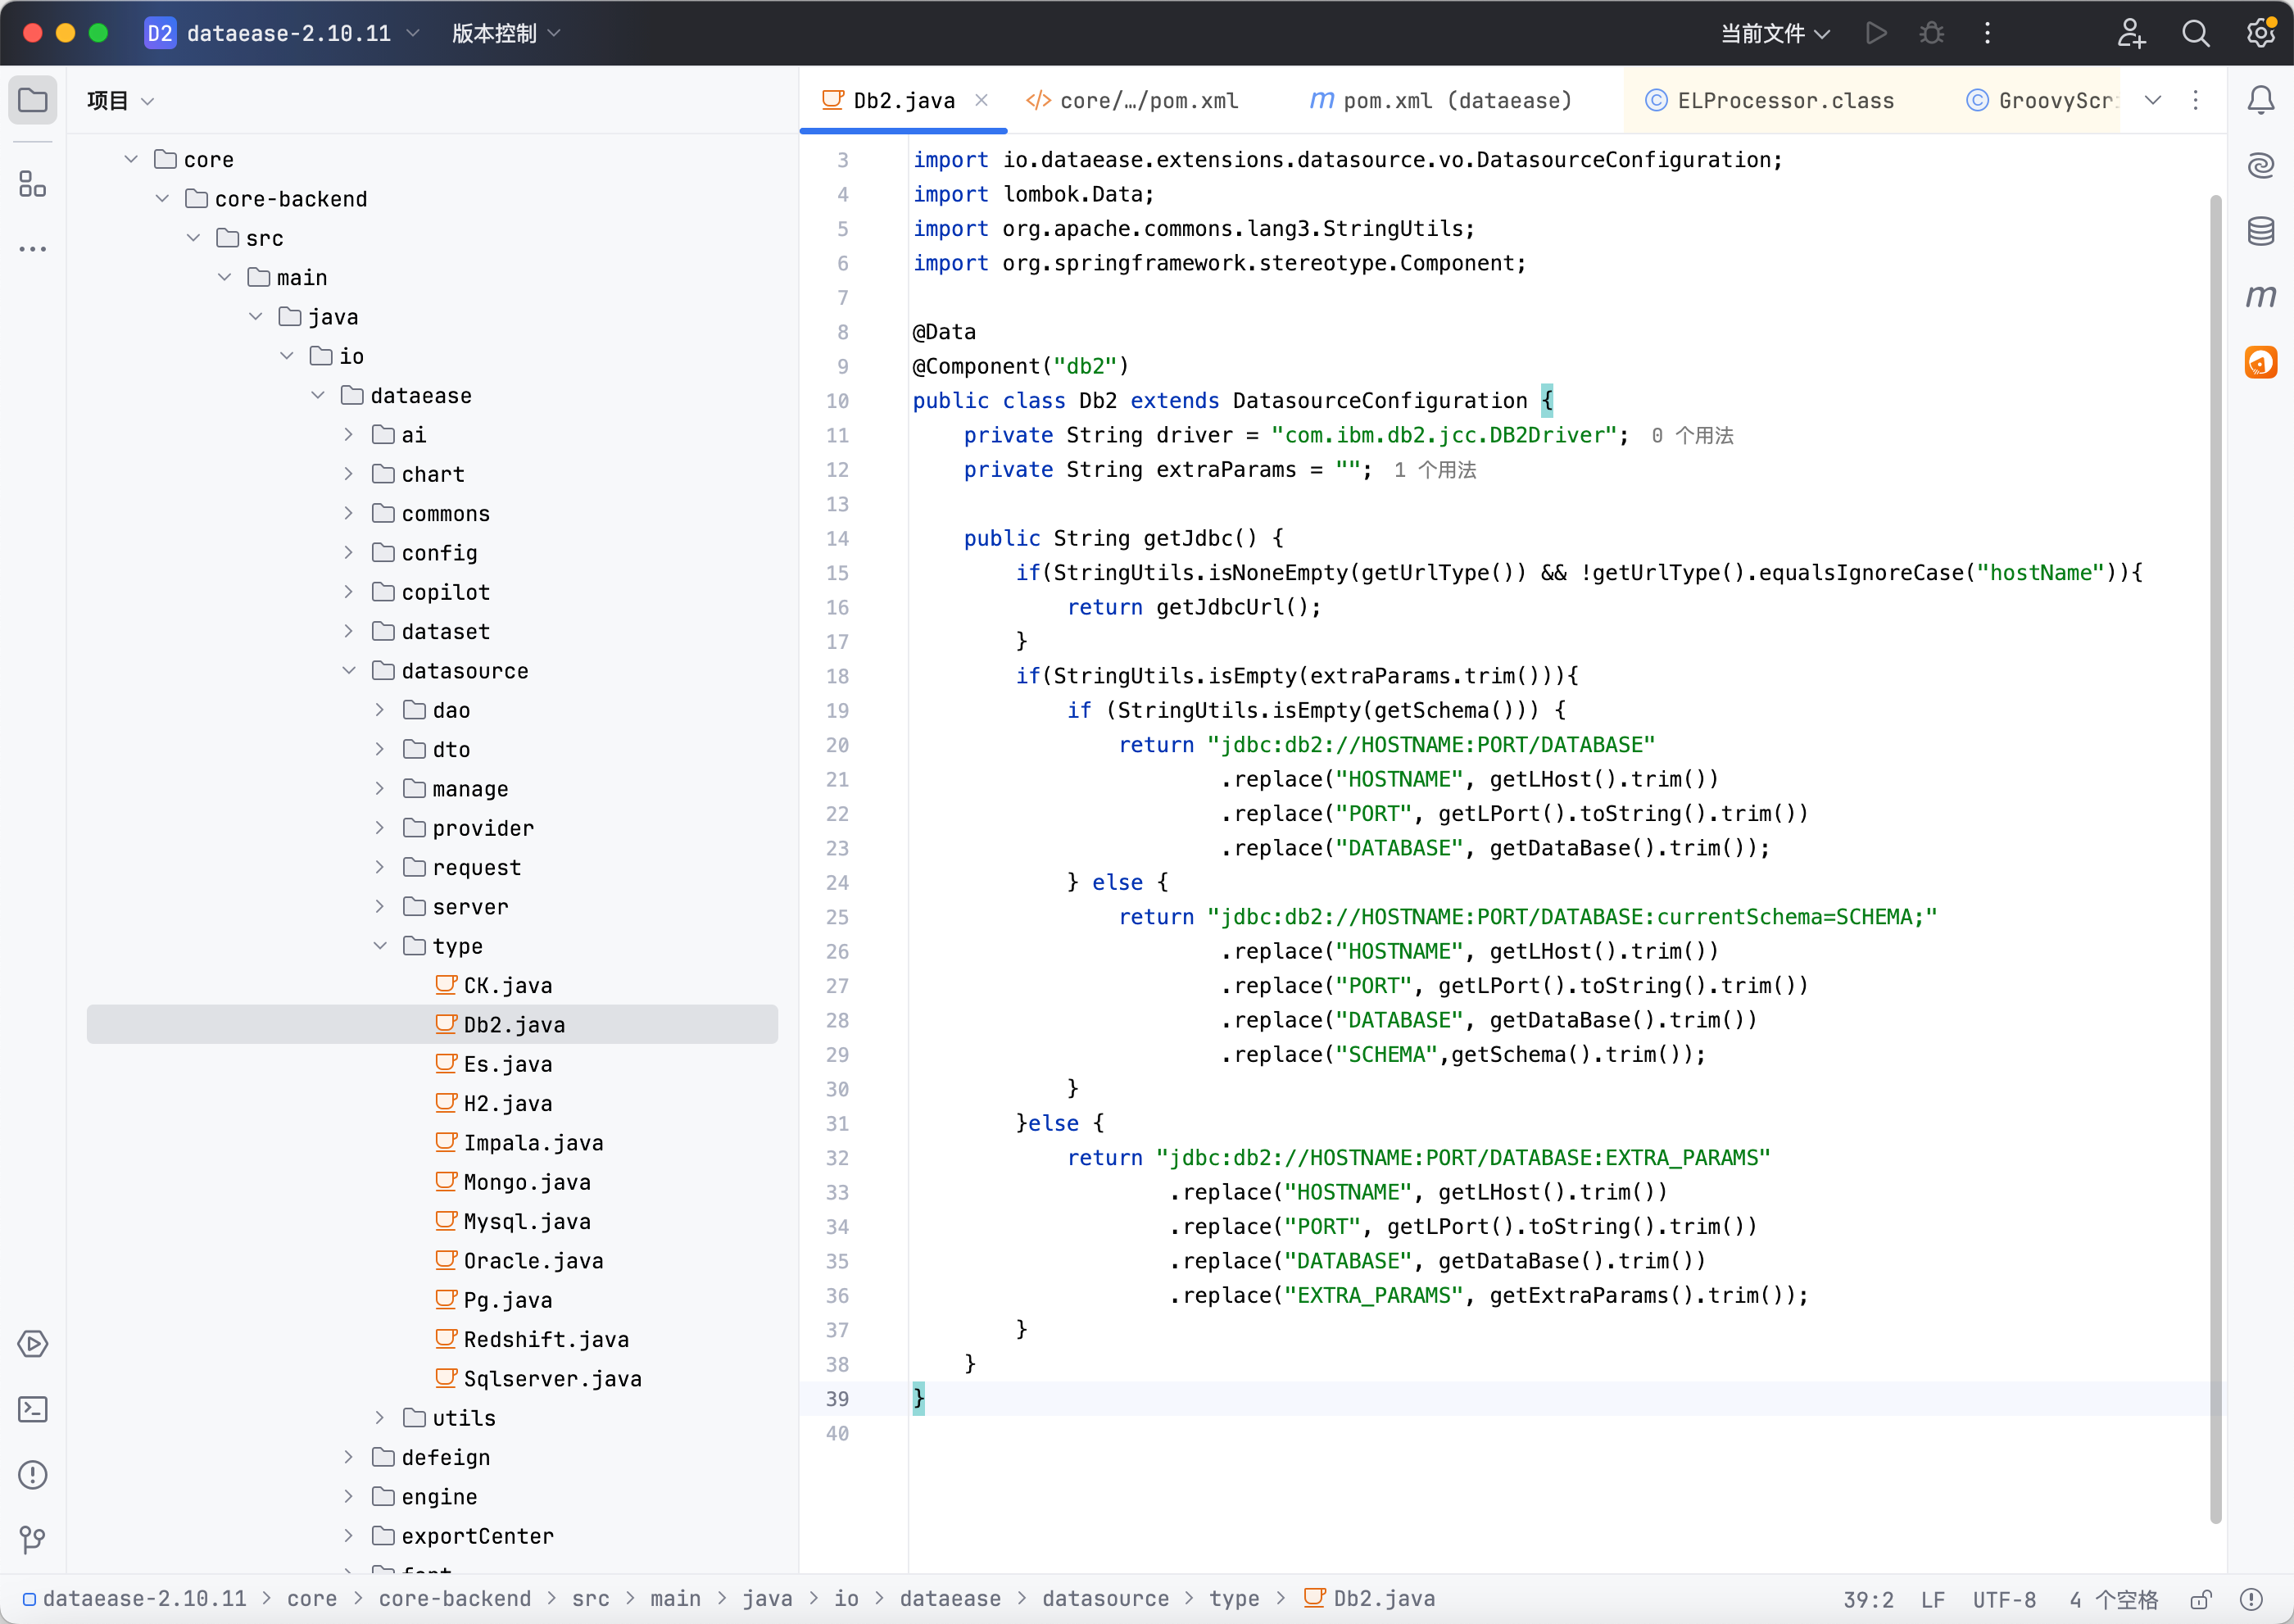Show more tool windows (three dots)
The width and height of the screenshot is (2294, 1624).
(x=33, y=249)
